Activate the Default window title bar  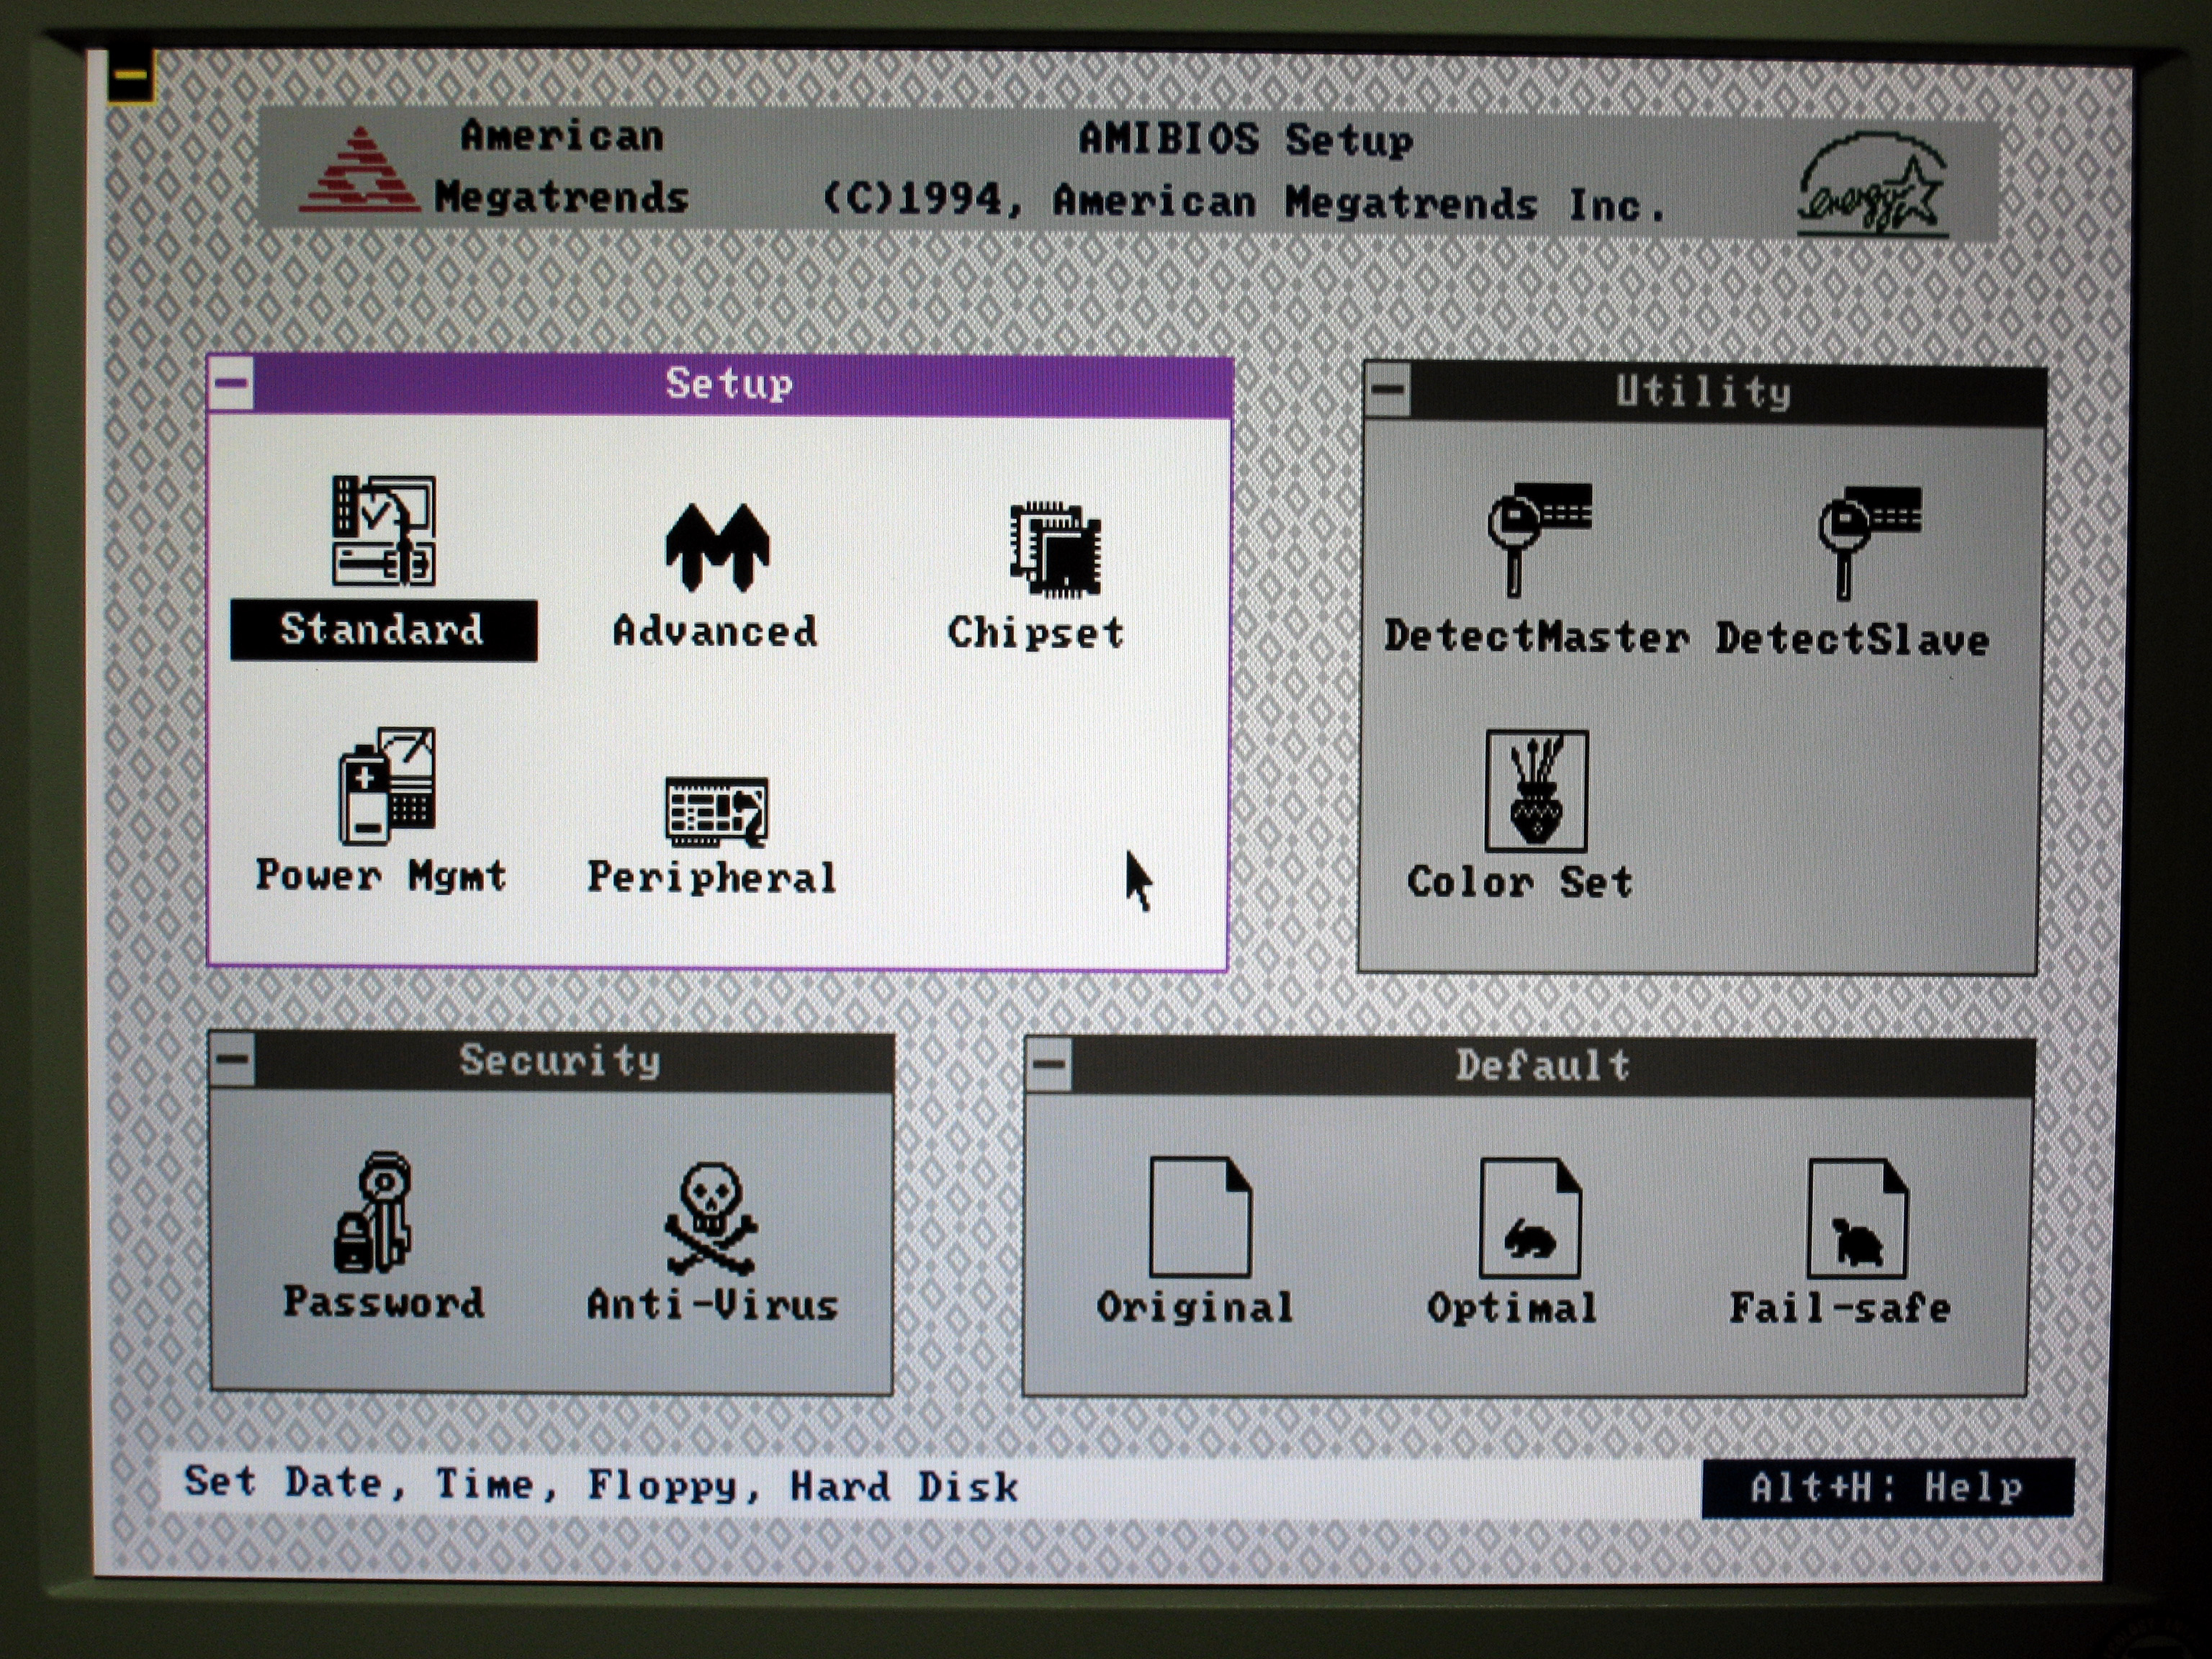1553,1067
